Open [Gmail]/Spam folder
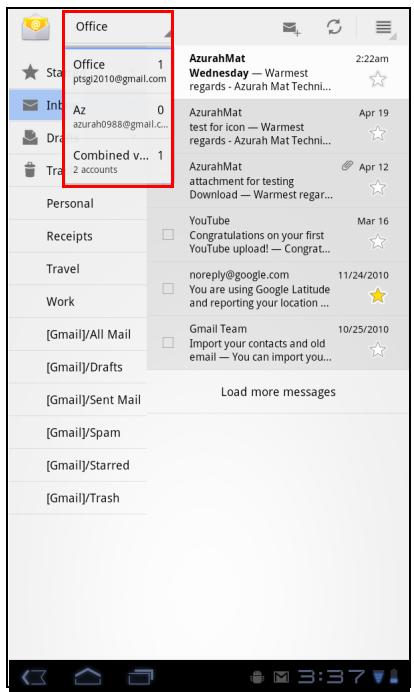Screen dimensions: 414x692 tap(78, 432)
